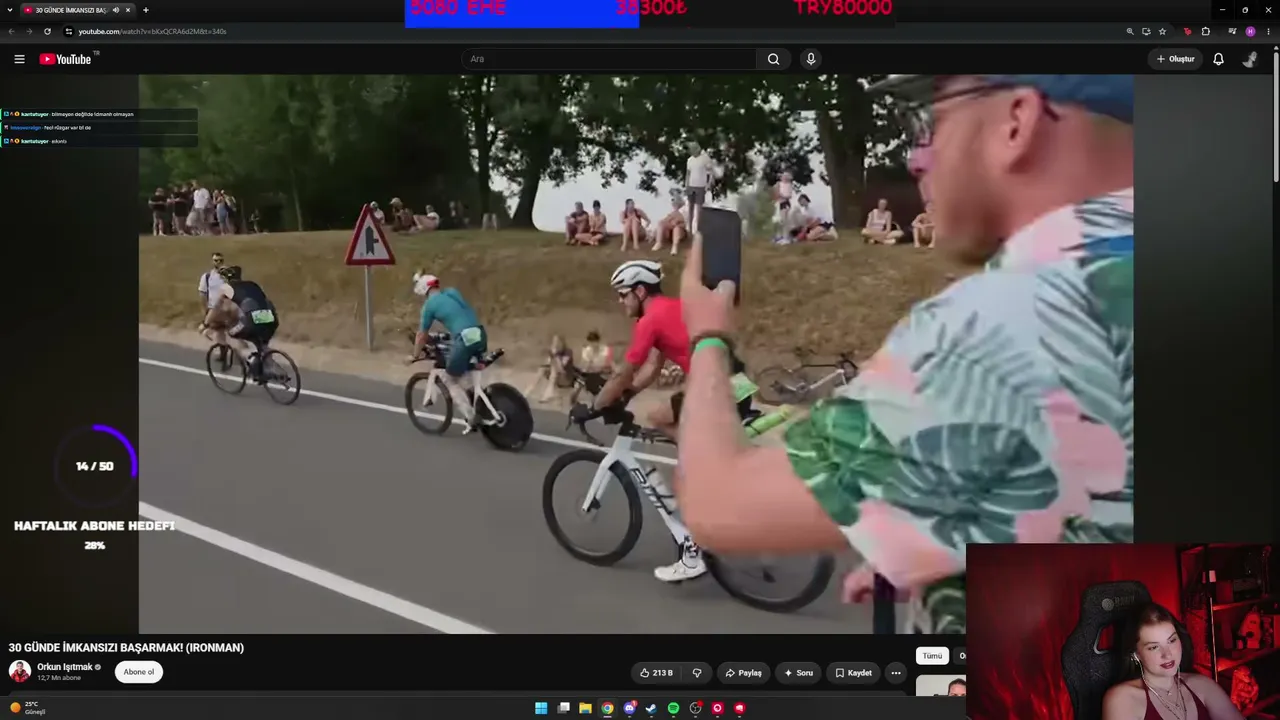Bookmark this page with the star icon
Image resolution: width=1280 pixels, height=720 pixels.
(x=1162, y=31)
